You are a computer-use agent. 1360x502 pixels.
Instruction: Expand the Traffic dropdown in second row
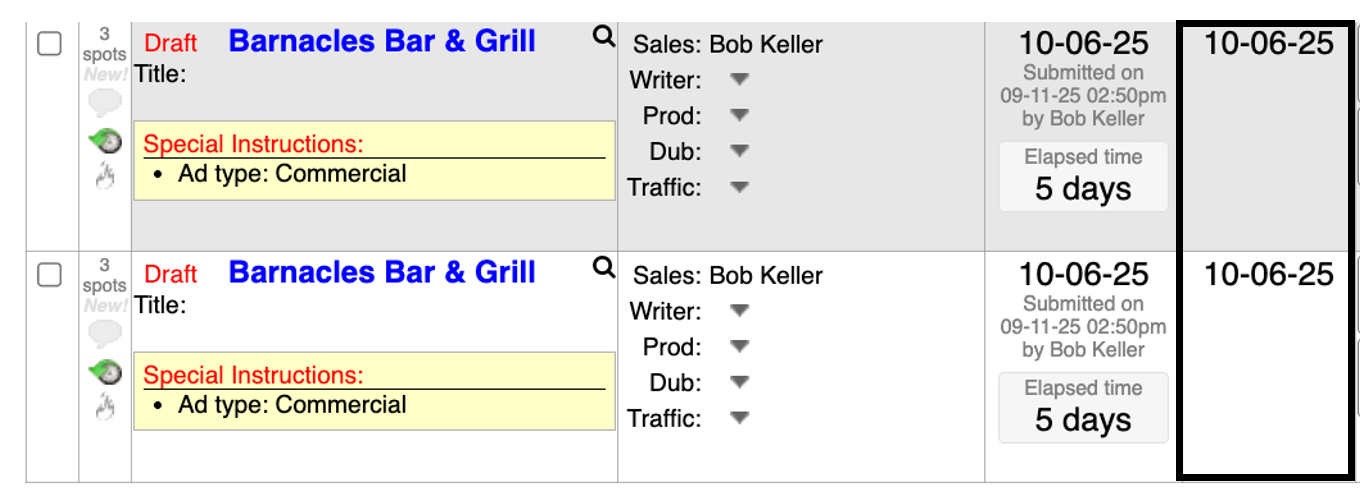[x=739, y=418]
